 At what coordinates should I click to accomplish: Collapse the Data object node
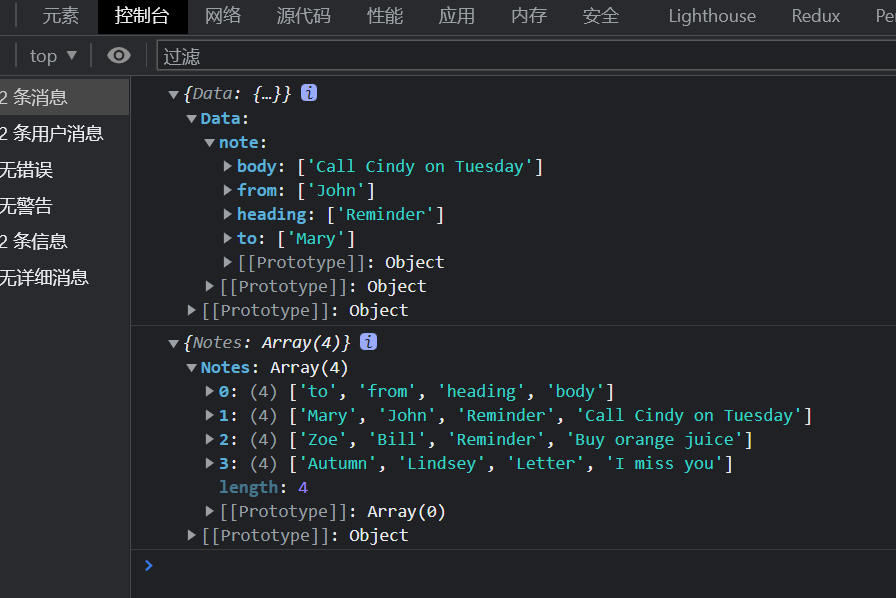pos(192,119)
